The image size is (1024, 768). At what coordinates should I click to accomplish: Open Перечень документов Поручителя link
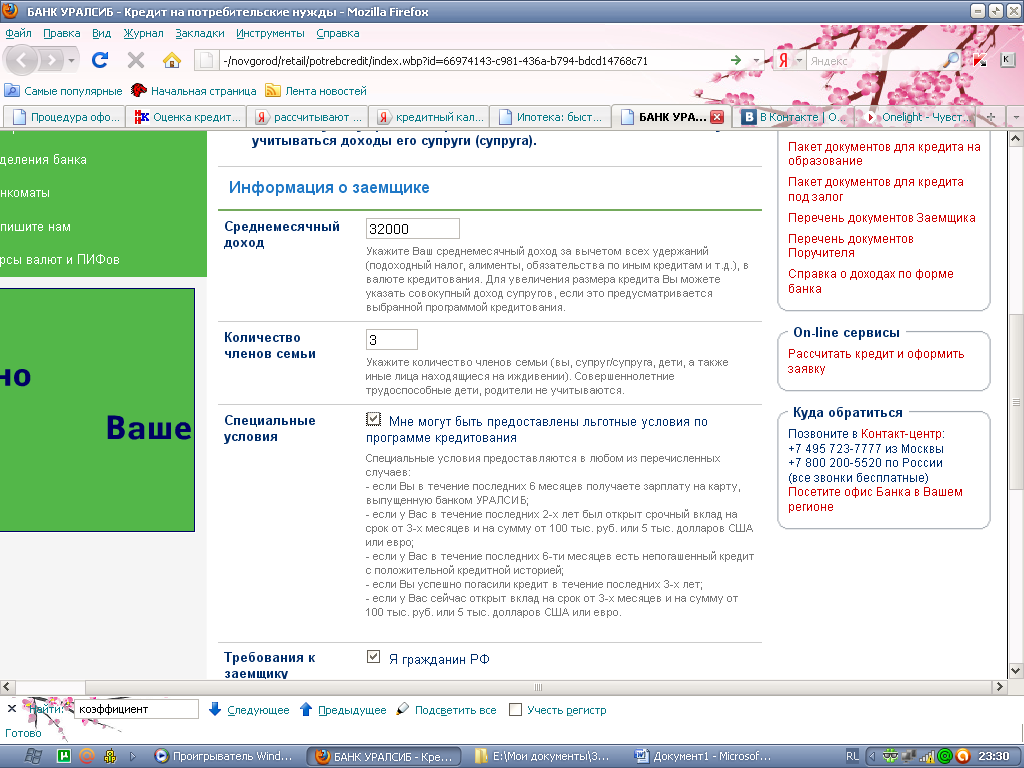(x=850, y=246)
